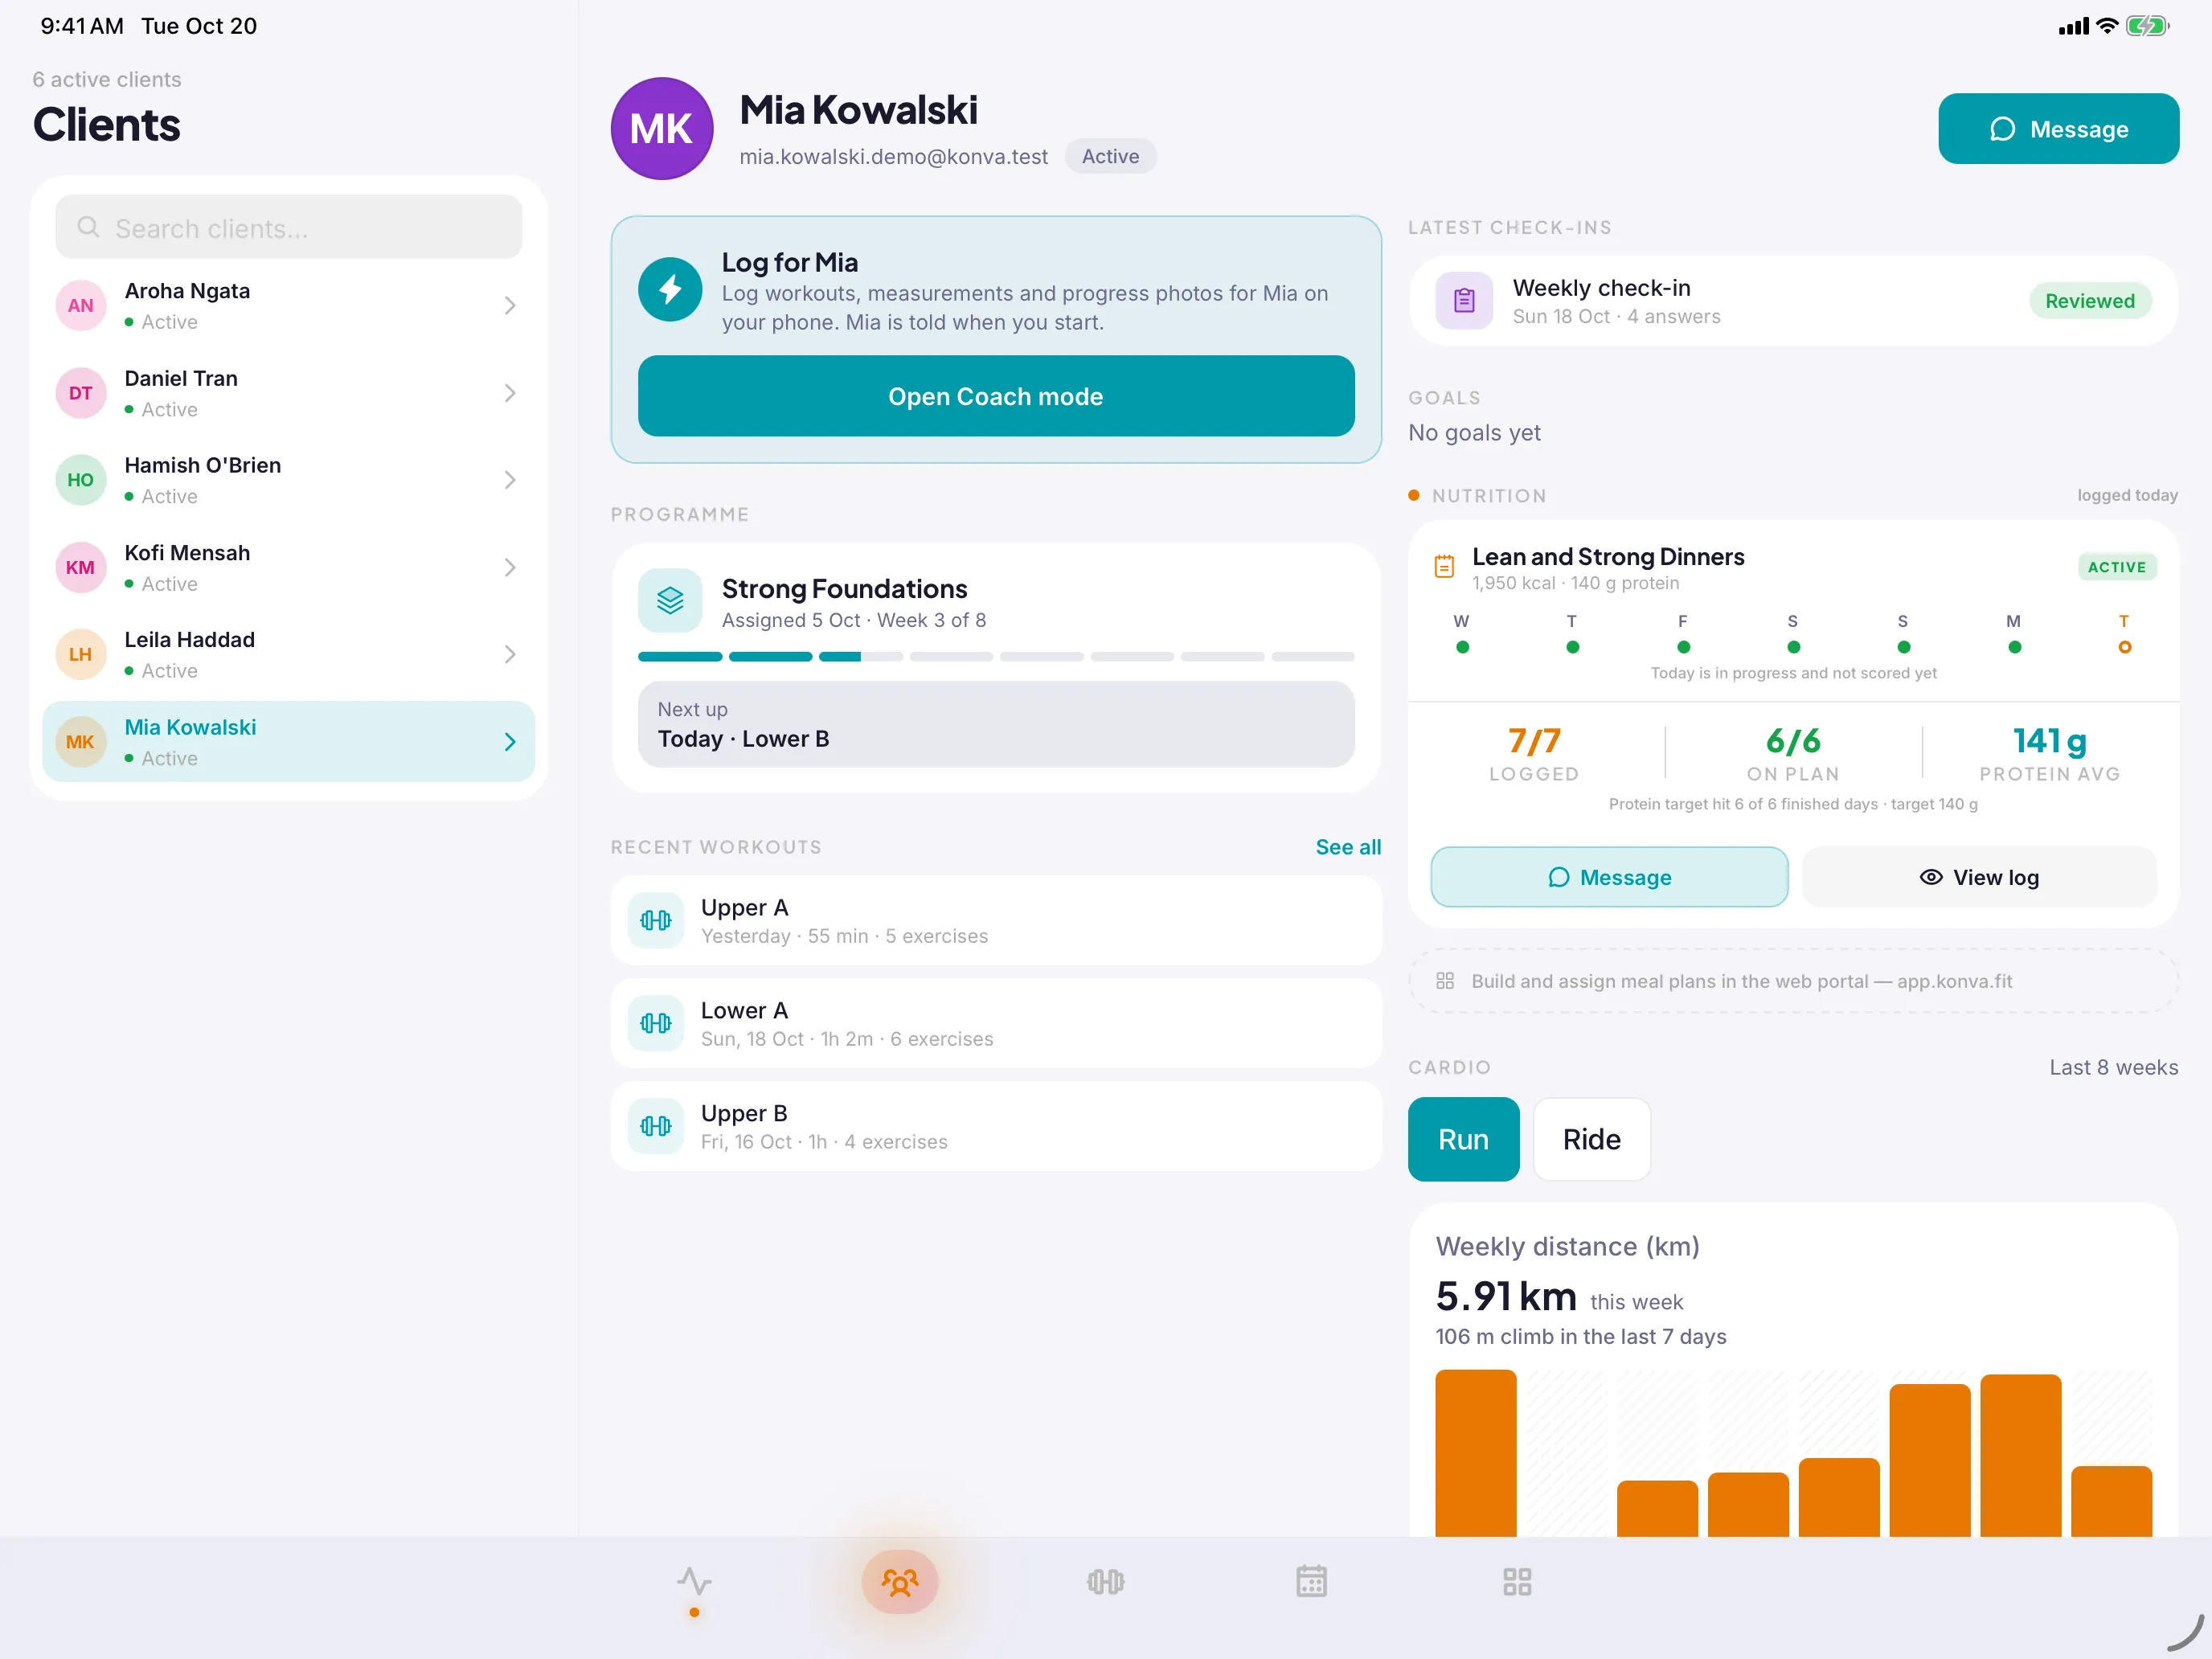
Task: Click the MK purple profile avatar
Action: 662,129
